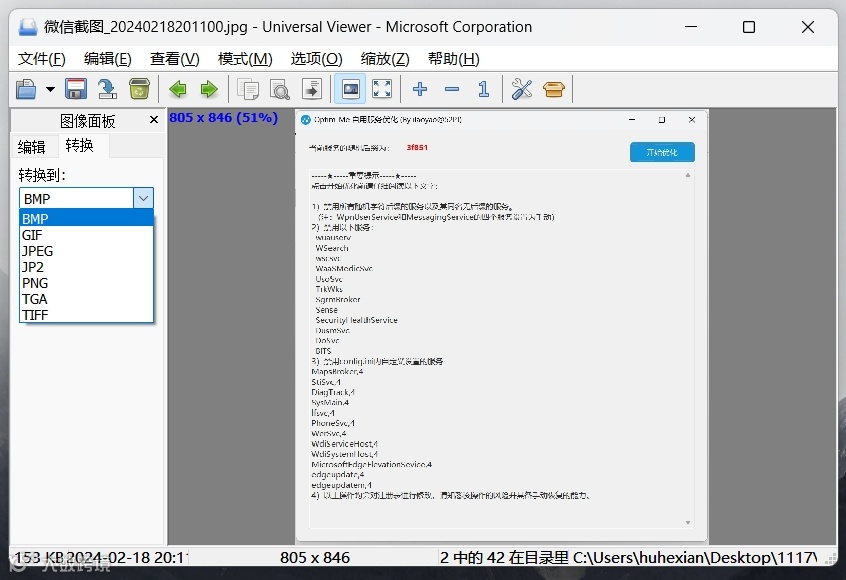Maximize the Universal Viewer window
This screenshot has height=580, width=846.
click(748, 27)
